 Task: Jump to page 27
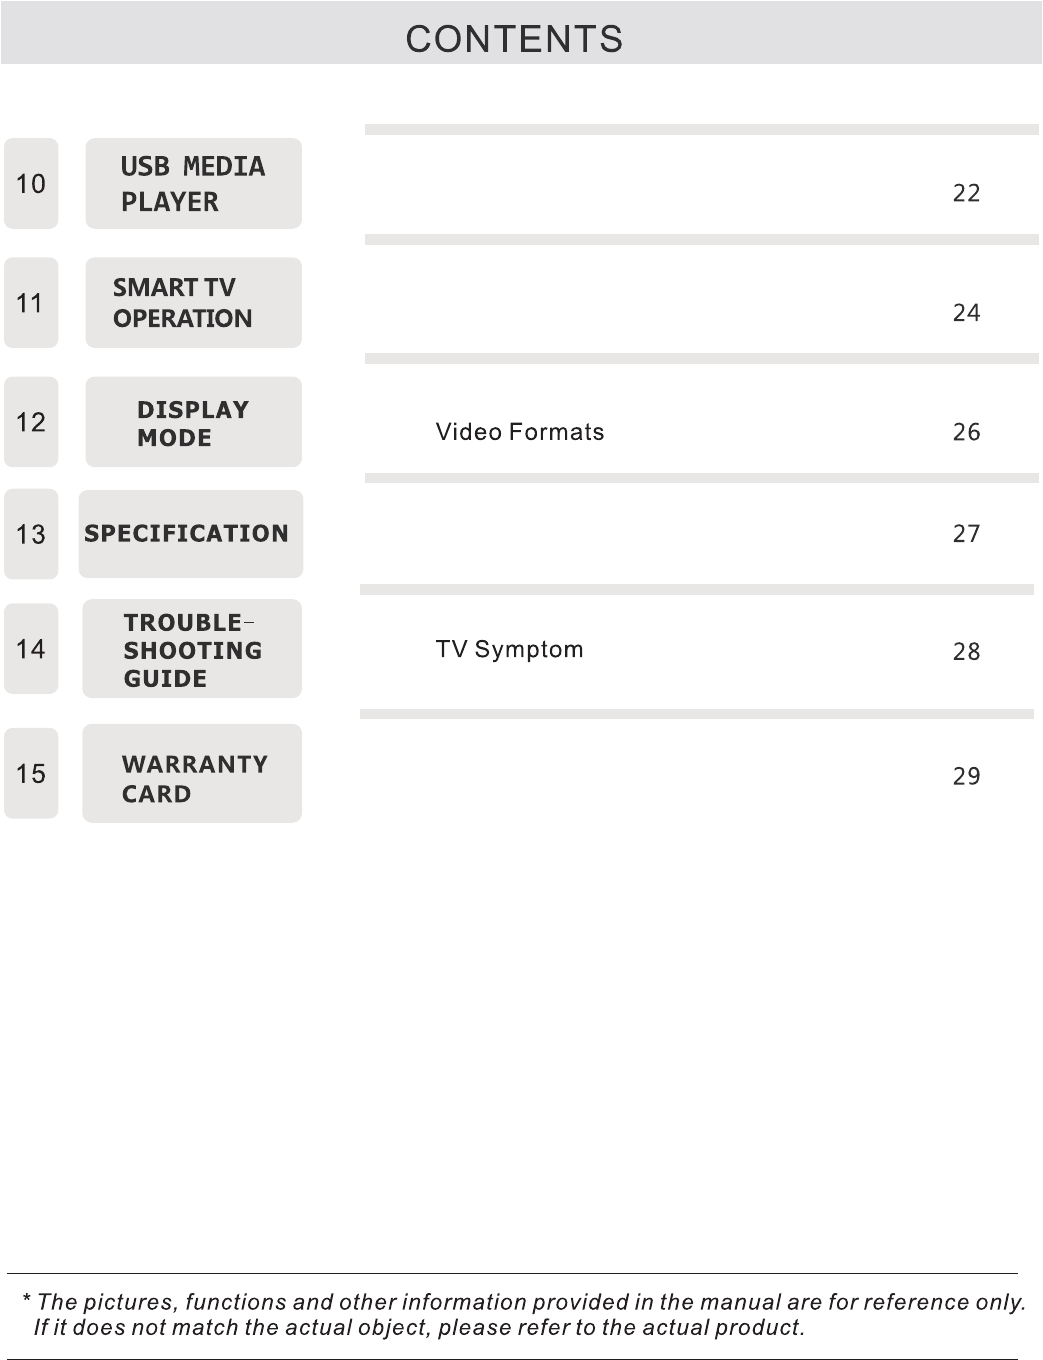point(966,534)
